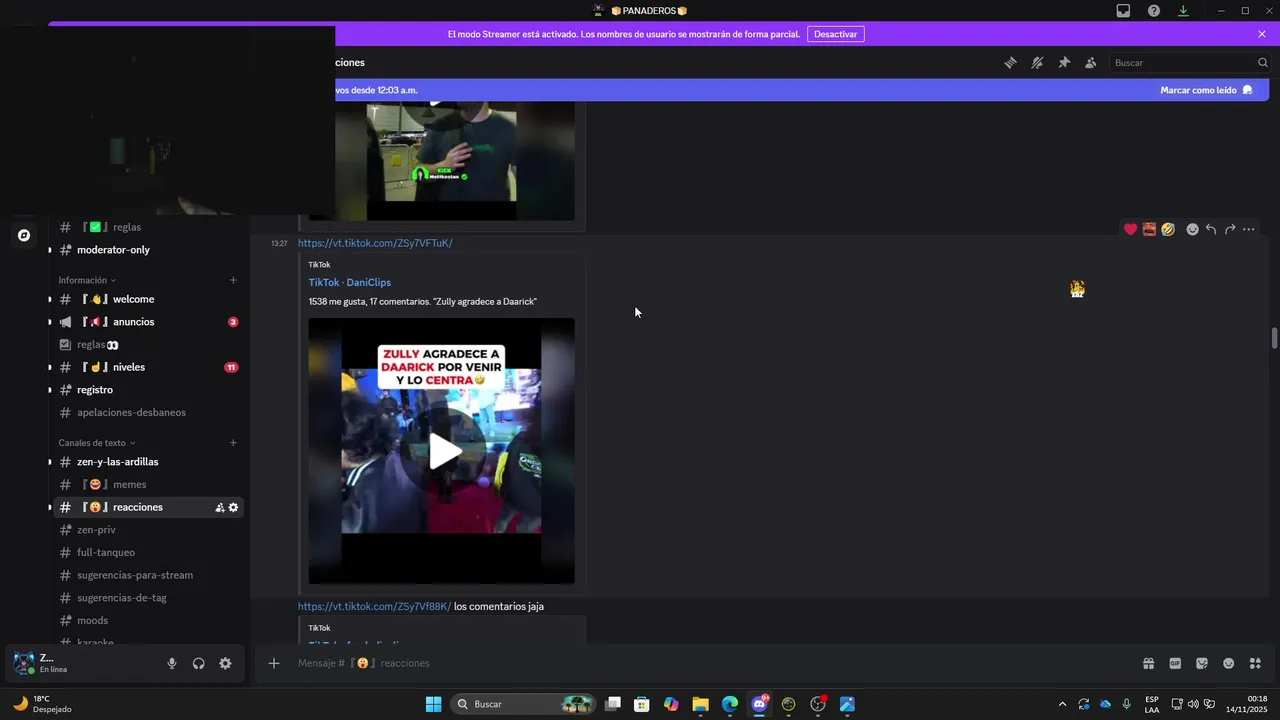Open the Discord help question mark
1280x720 pixels.
(1154, 11)
